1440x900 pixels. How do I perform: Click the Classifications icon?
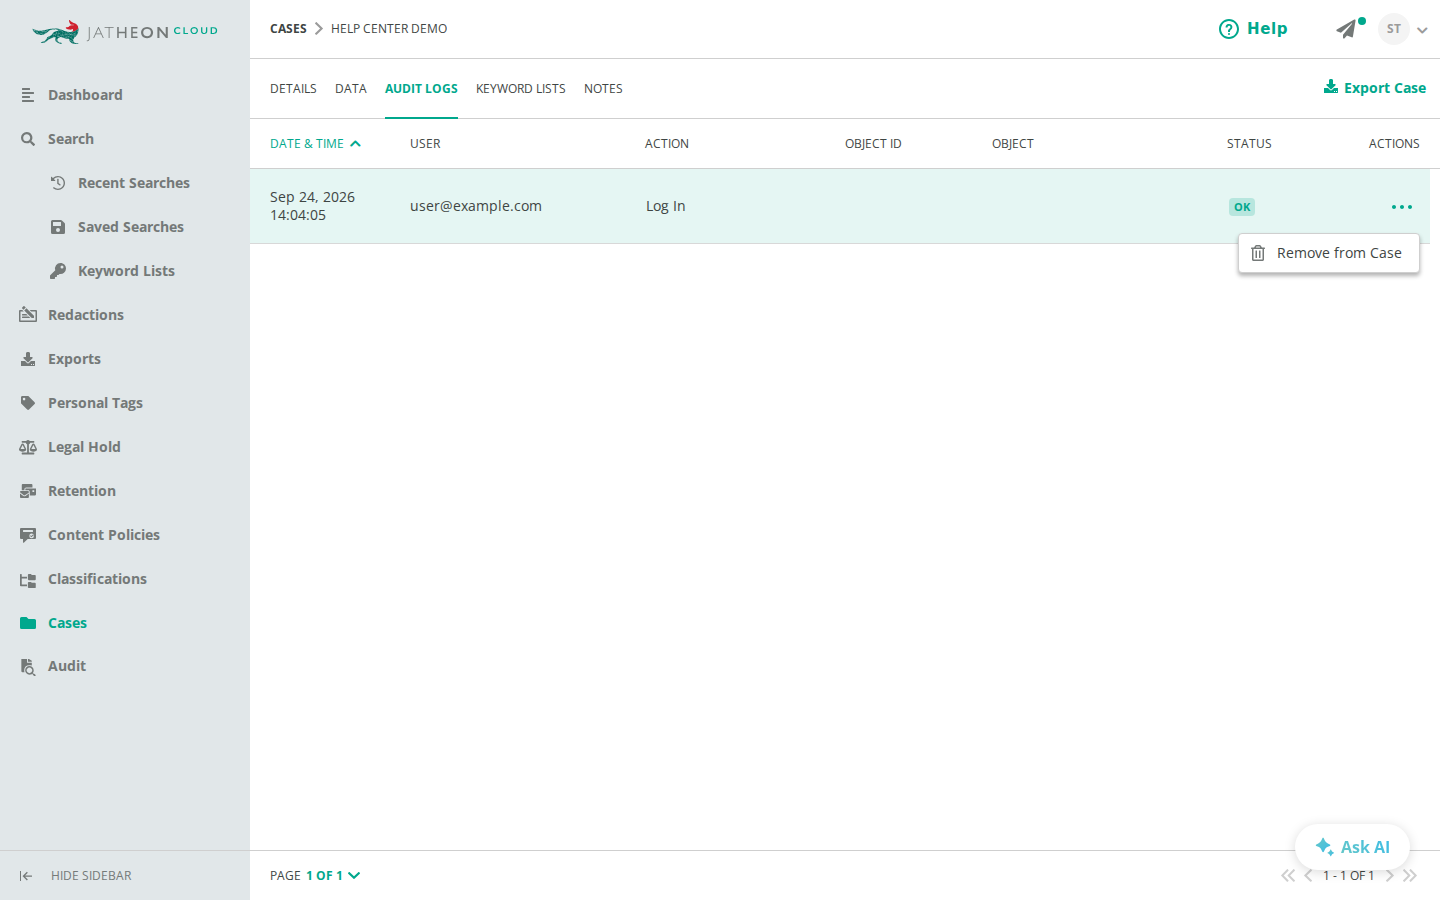pos(28,579)
